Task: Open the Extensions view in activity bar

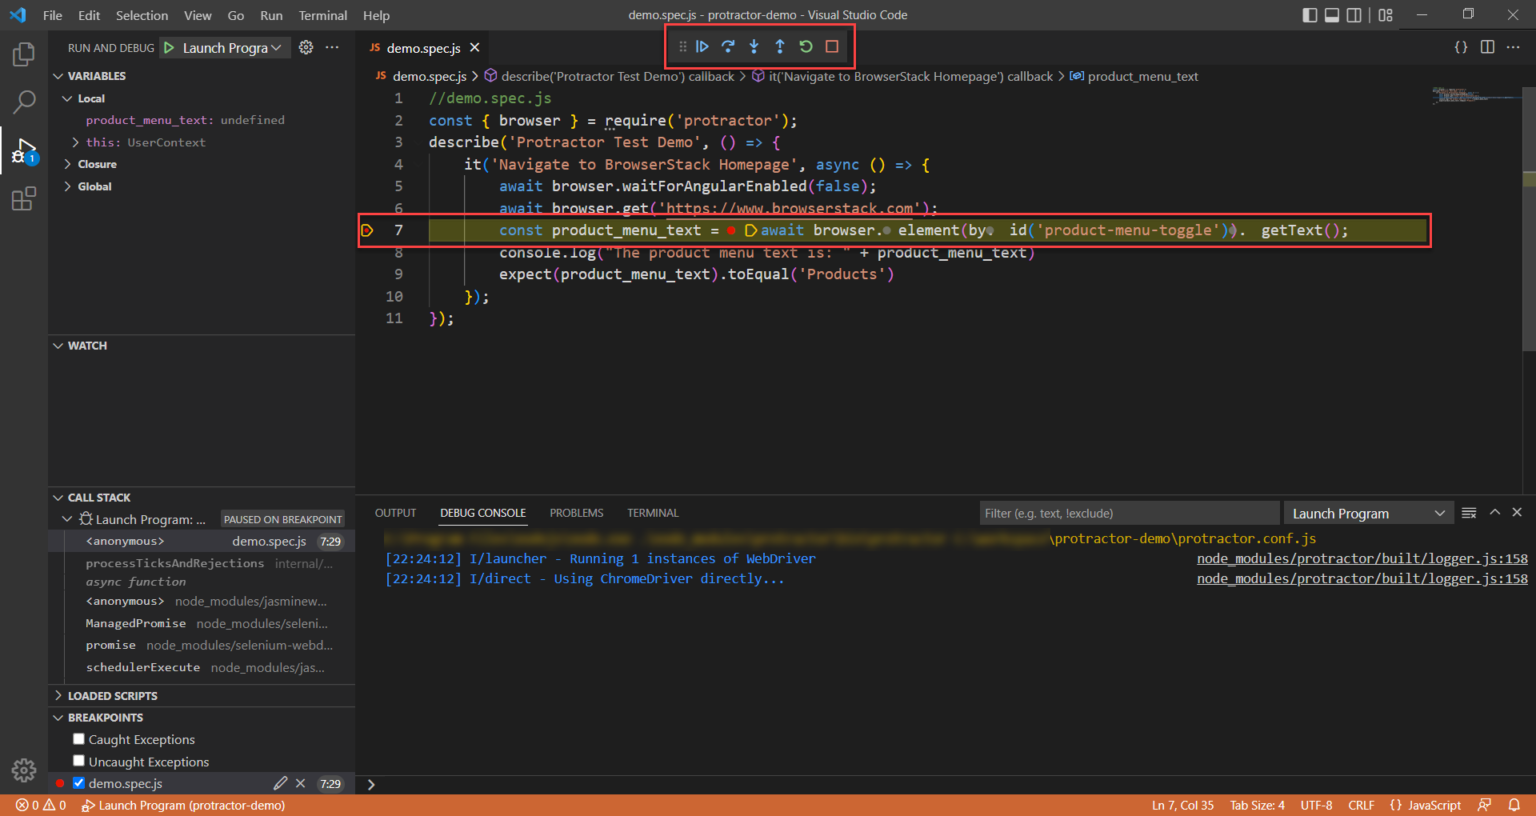Action: [x=23, y=200]
